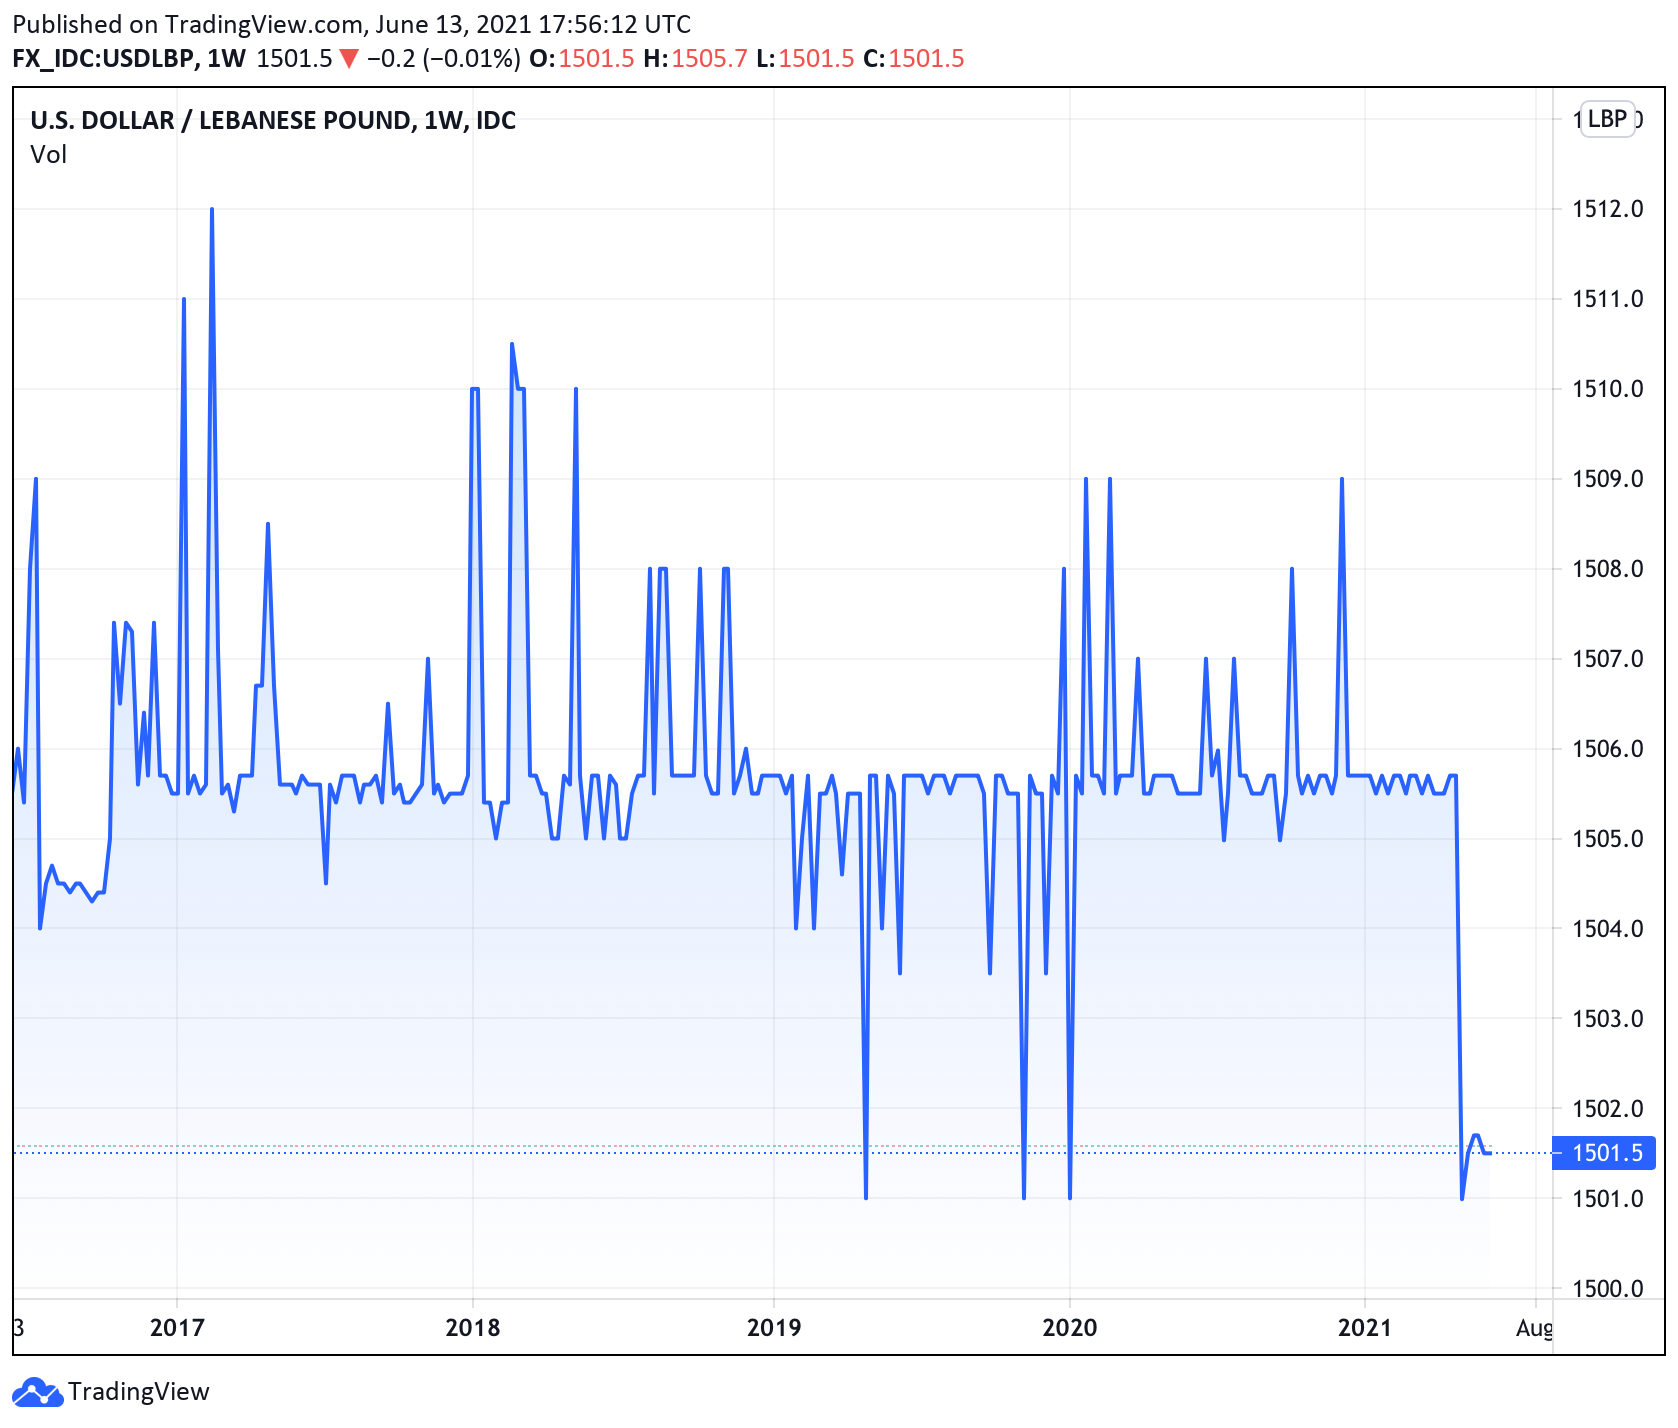Click the Open value O:1501.5 in the header

581,59
